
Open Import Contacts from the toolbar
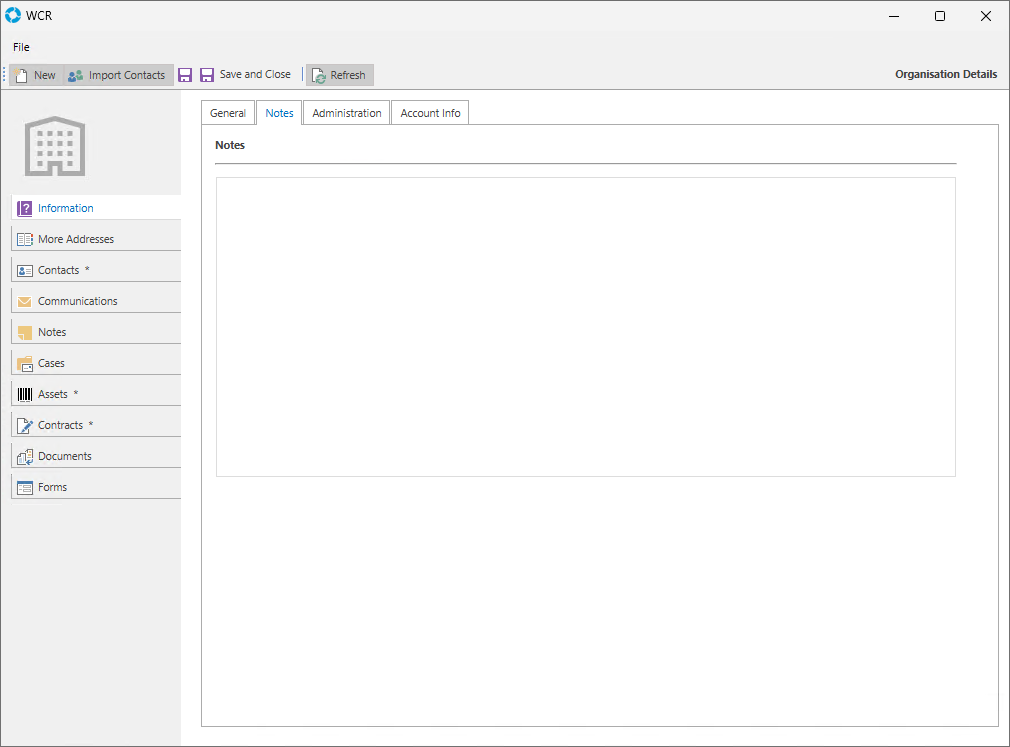117,75
